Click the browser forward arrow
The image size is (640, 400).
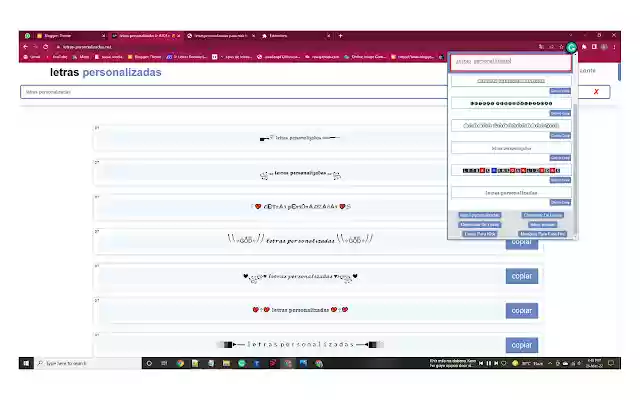tap(36, 47)
